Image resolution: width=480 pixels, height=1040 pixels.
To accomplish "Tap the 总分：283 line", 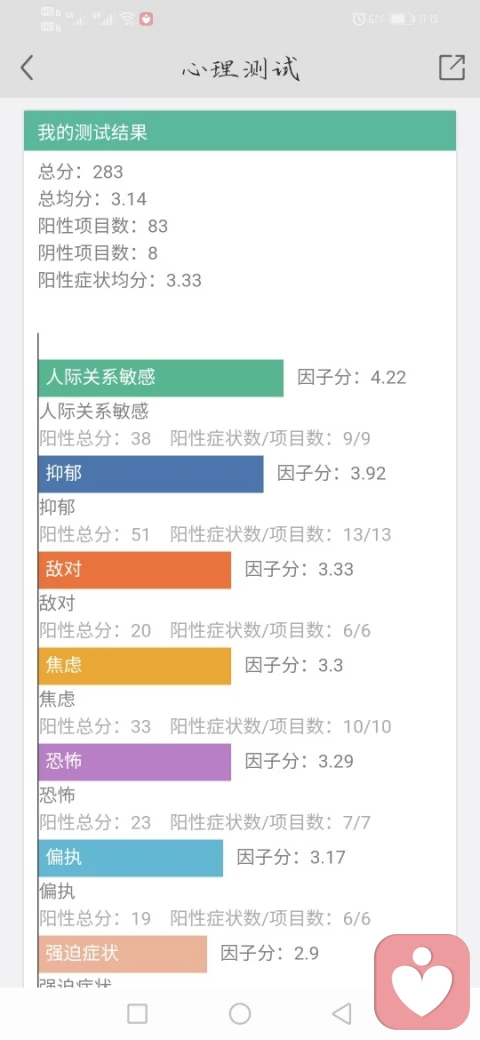I will tap(81, 172).
